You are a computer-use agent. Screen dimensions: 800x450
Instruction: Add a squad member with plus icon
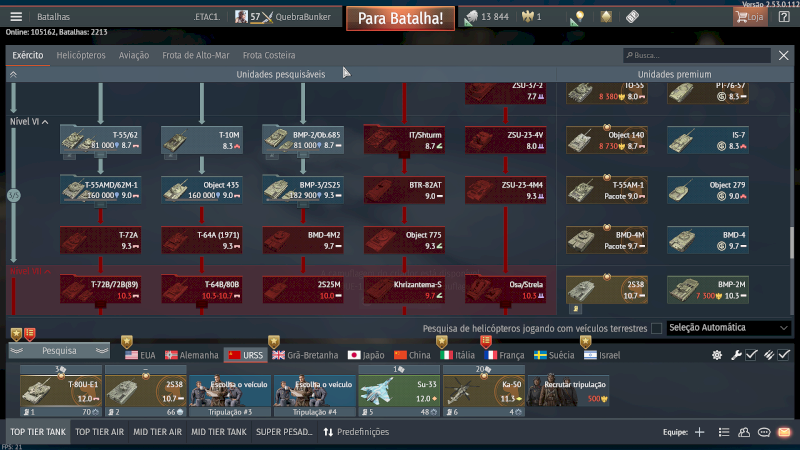coord(699,433)
